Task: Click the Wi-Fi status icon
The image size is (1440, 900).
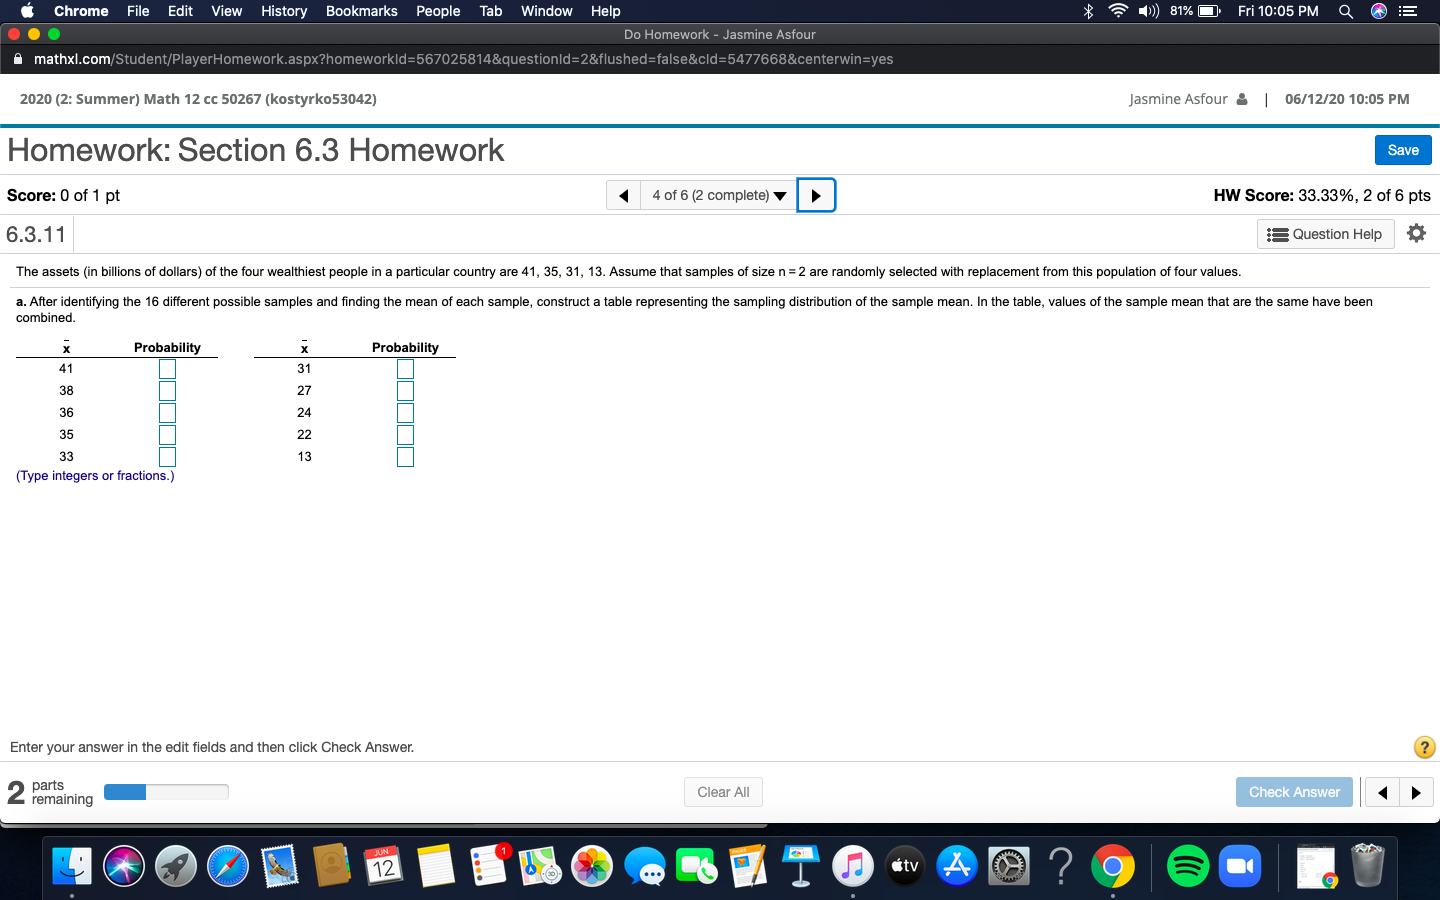Action: tap(1118, 11)
